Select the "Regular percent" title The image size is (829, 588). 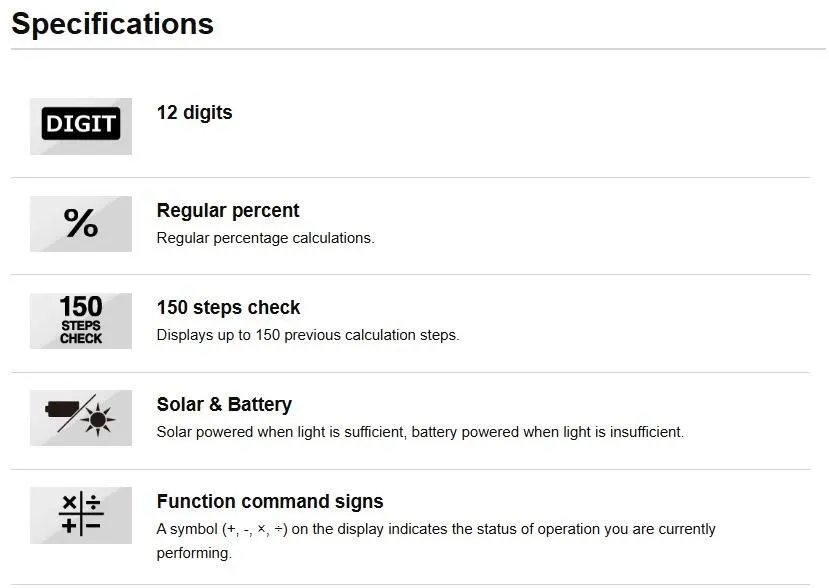point(228,211)
